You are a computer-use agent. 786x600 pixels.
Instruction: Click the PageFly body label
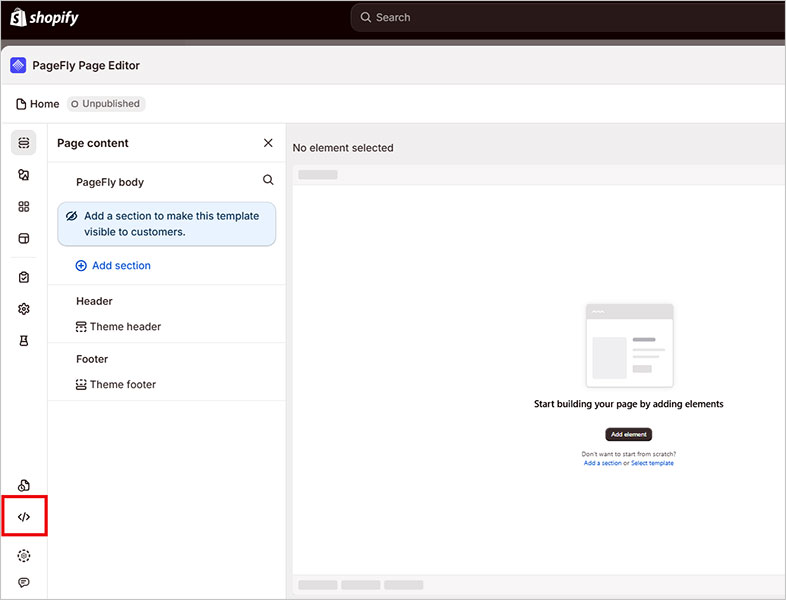(110, 182)
